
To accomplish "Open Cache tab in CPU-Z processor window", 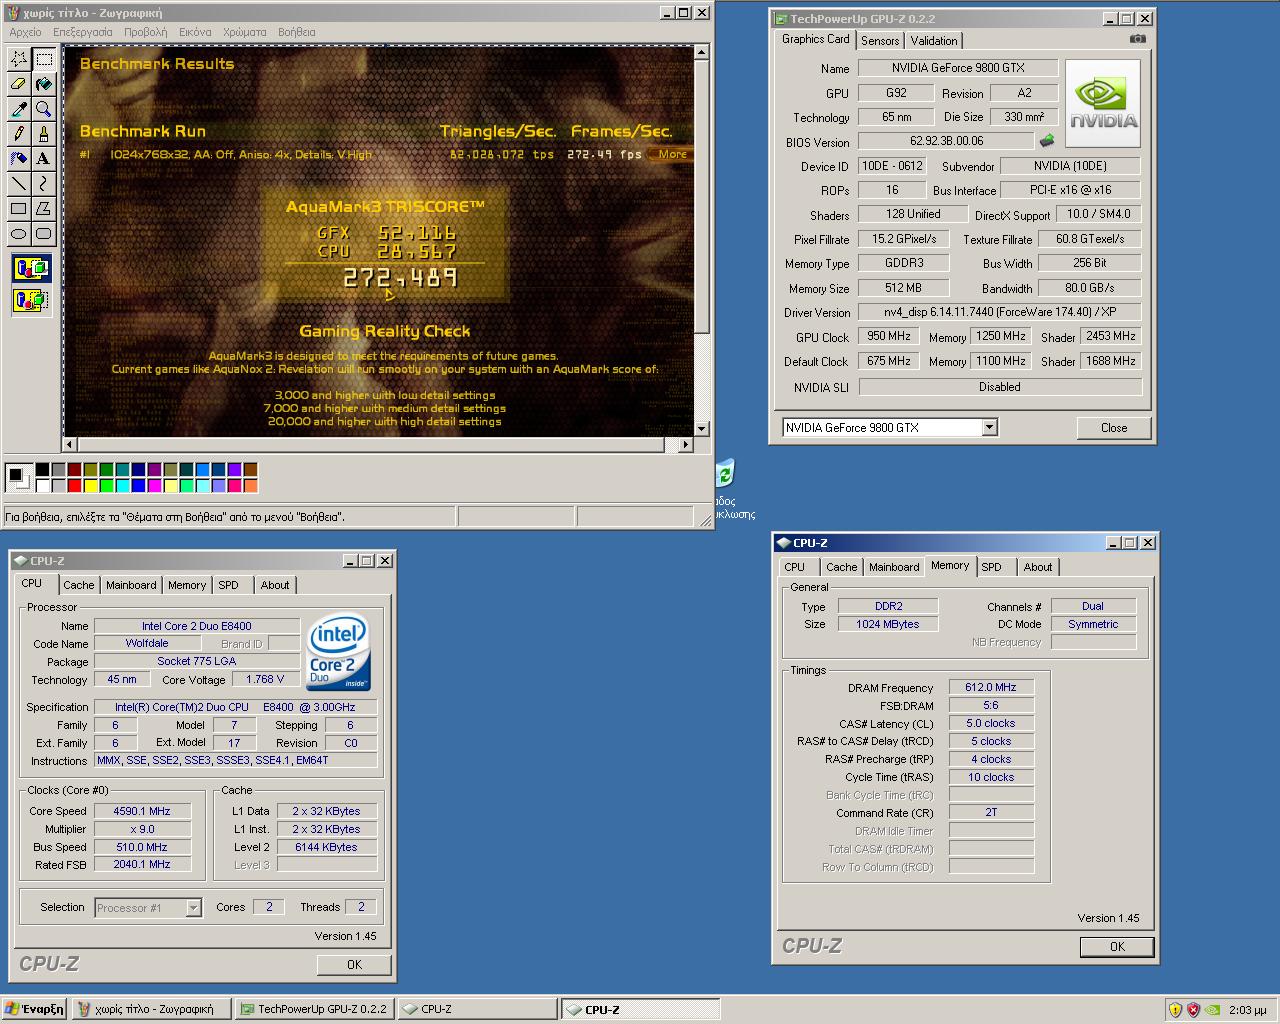I will click(79, 586).
